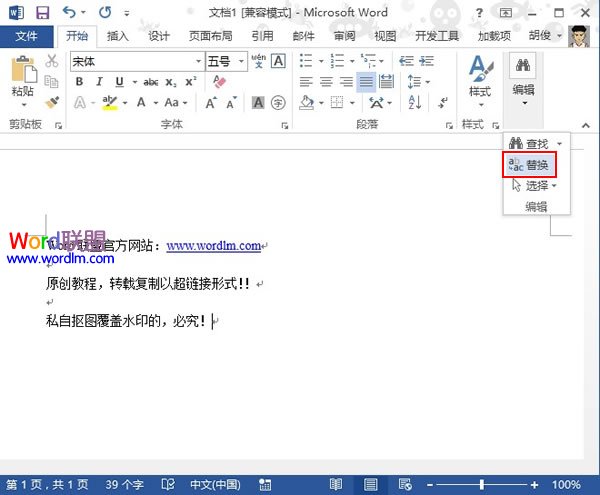
Task: Add the phonetic guide (wén) to text
Action: [258, 61]
